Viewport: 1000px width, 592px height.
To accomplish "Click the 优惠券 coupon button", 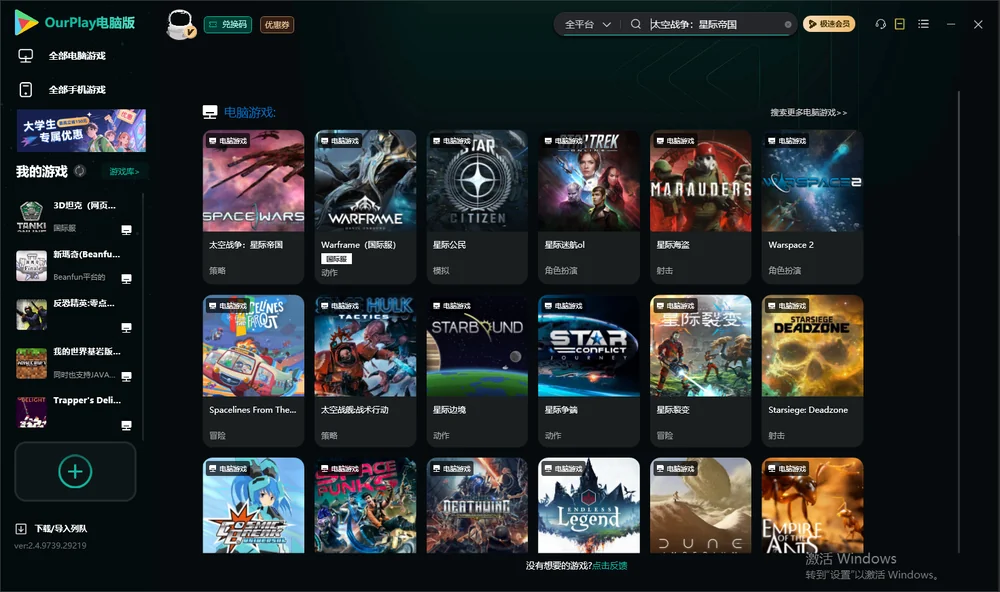I will (277, 24).
